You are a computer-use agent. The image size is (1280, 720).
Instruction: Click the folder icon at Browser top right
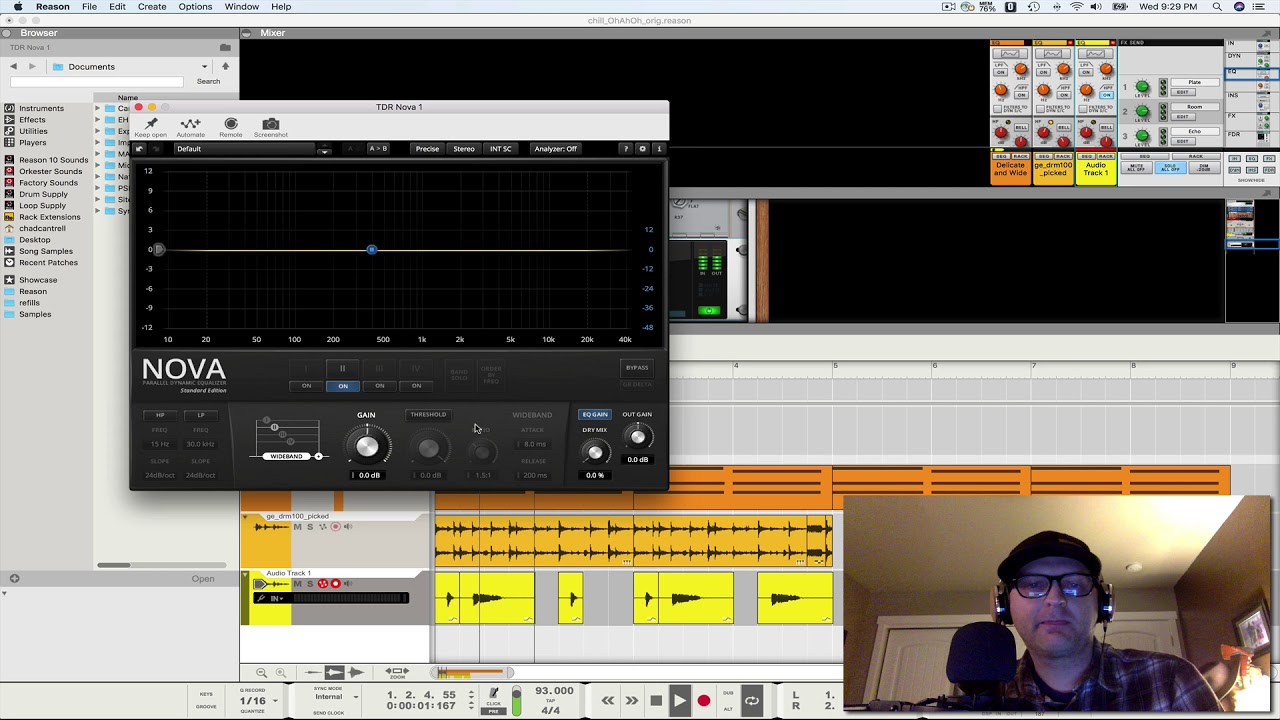(225, 47)
